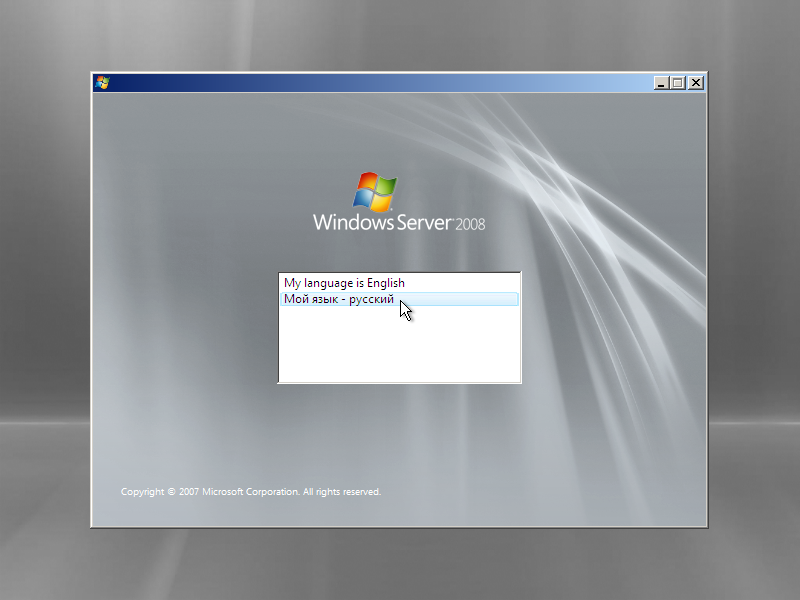This screenshot has width=800, height=600.
Task: Maximize the setup window
Action: click(678, 83)
